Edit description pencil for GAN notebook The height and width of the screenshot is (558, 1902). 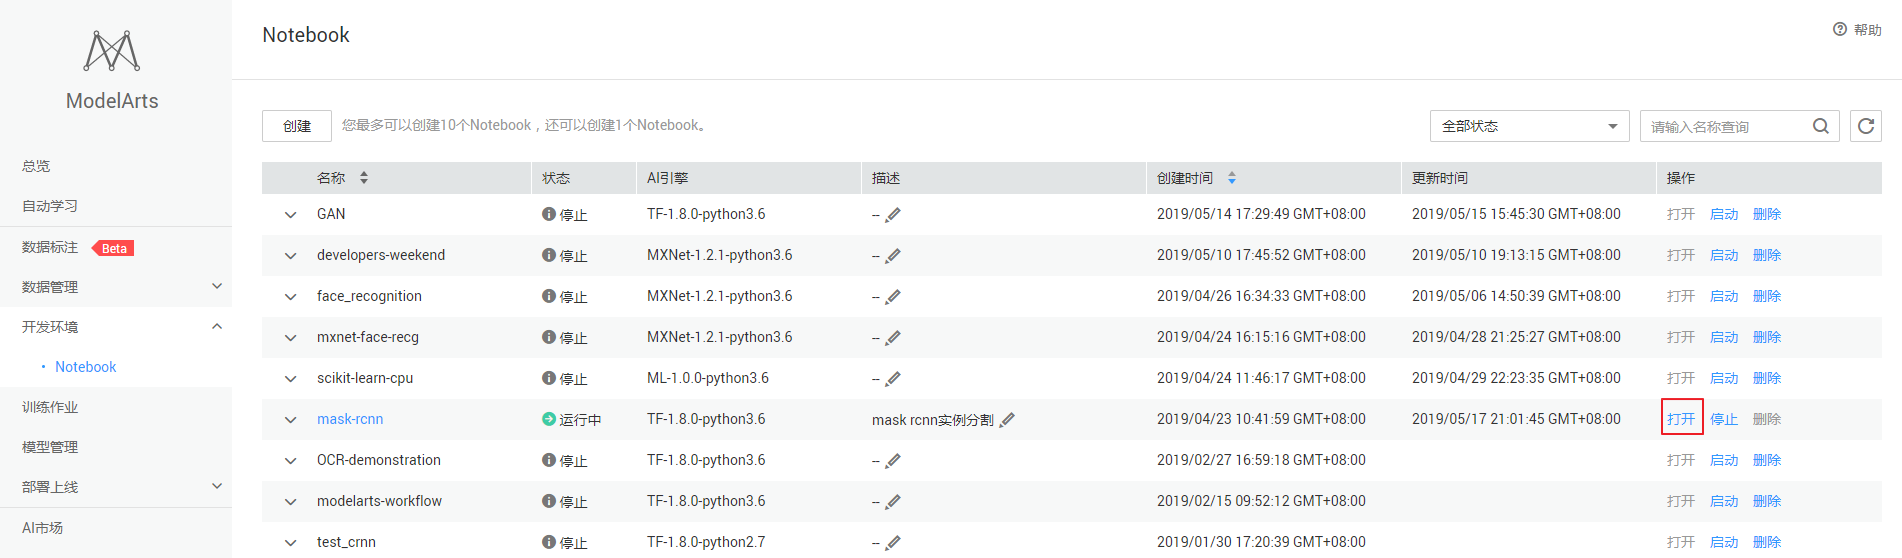[x=893, y=214]
